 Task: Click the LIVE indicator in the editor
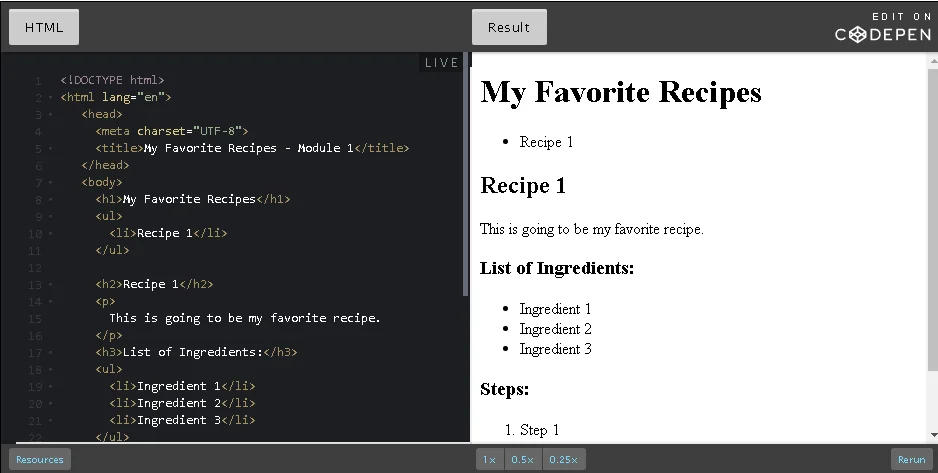pyautogui.click(x=441, y=62)
